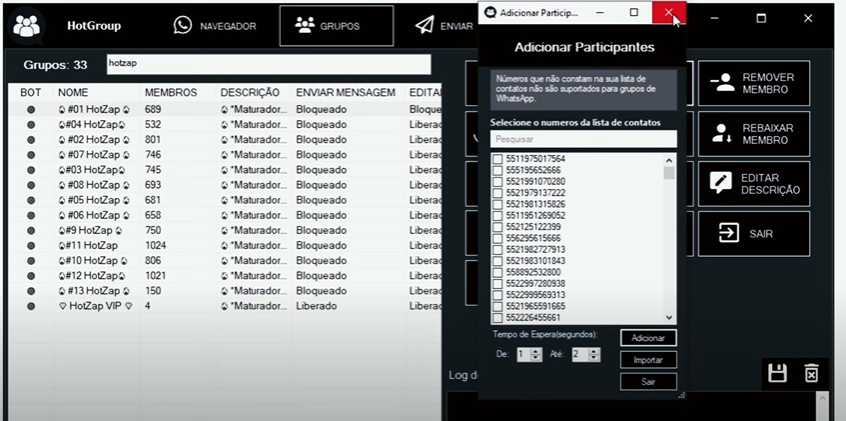Check the box for 5521981315826
Viewport: 846px width, 421px height.
(497, 205)
